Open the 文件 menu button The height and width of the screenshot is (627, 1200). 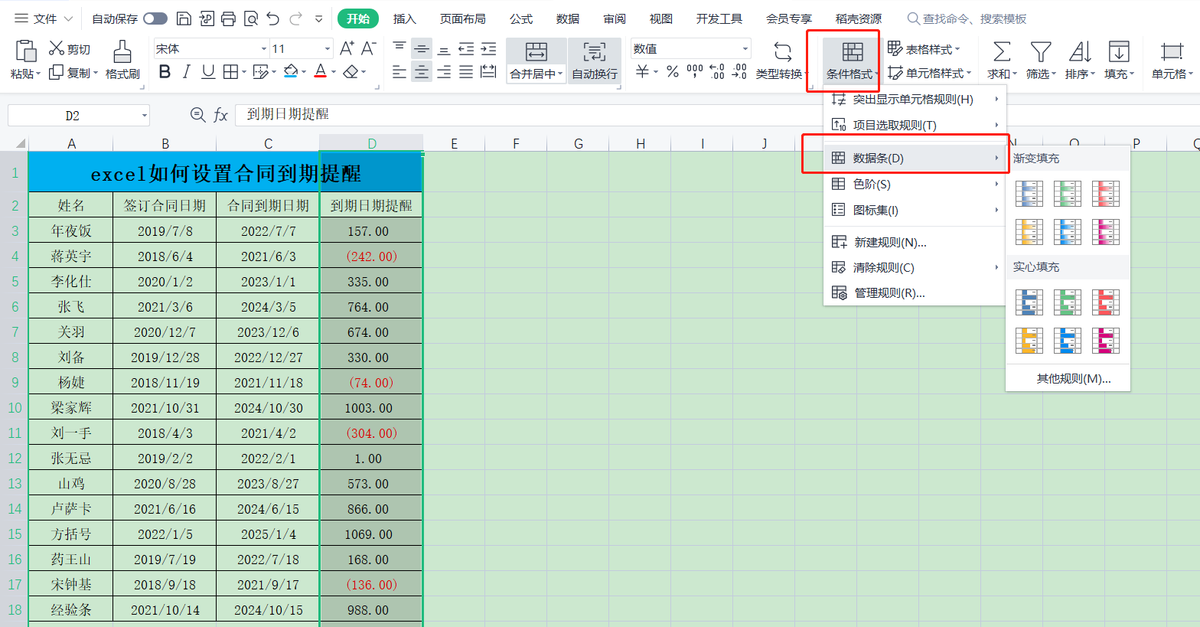[x=44, y=19]
